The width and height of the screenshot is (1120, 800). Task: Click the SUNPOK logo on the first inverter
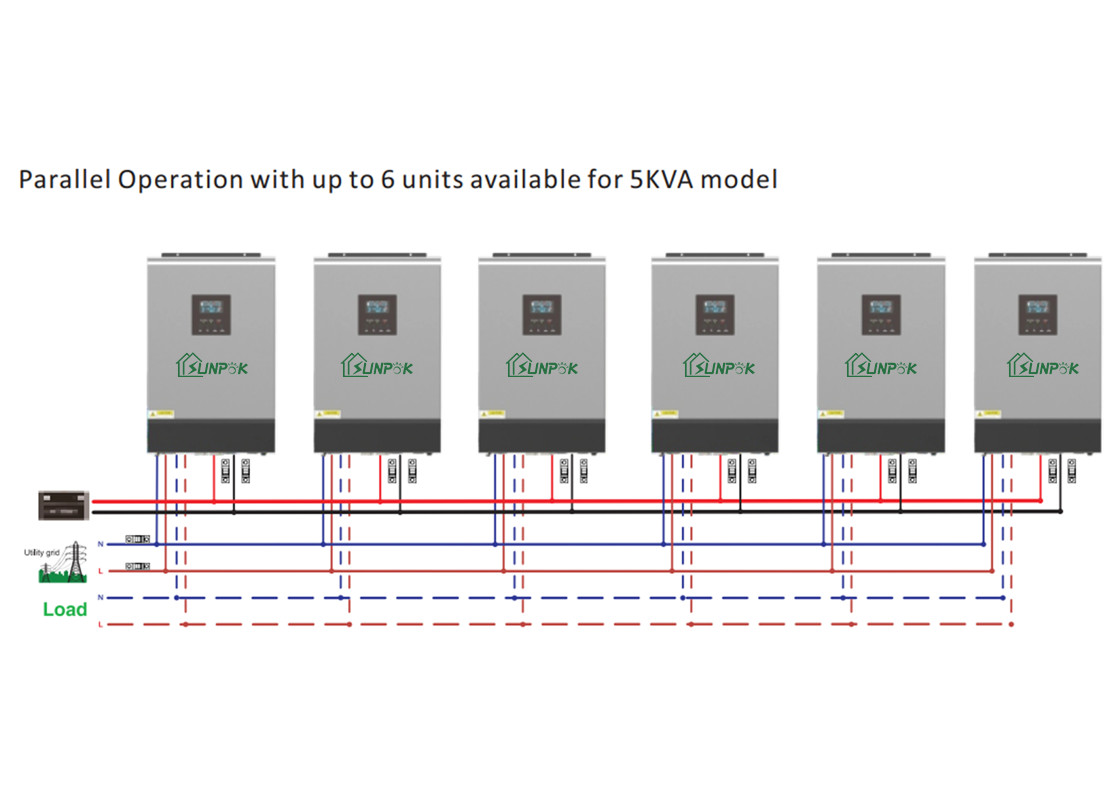click(211, 367)
